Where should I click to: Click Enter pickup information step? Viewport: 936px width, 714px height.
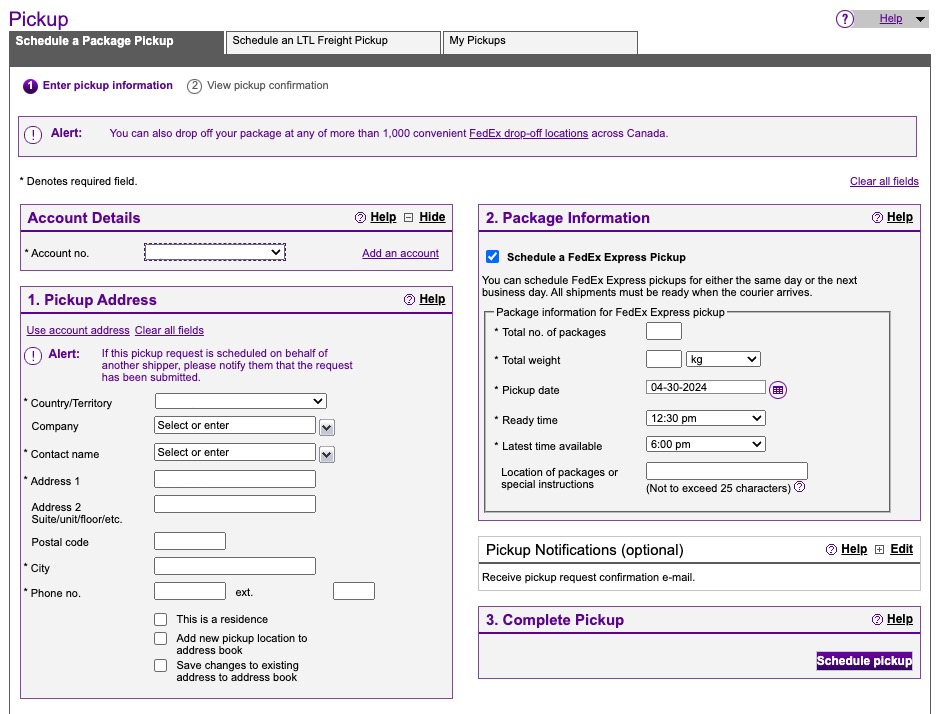pyautogui.click(x=98, y=85)
